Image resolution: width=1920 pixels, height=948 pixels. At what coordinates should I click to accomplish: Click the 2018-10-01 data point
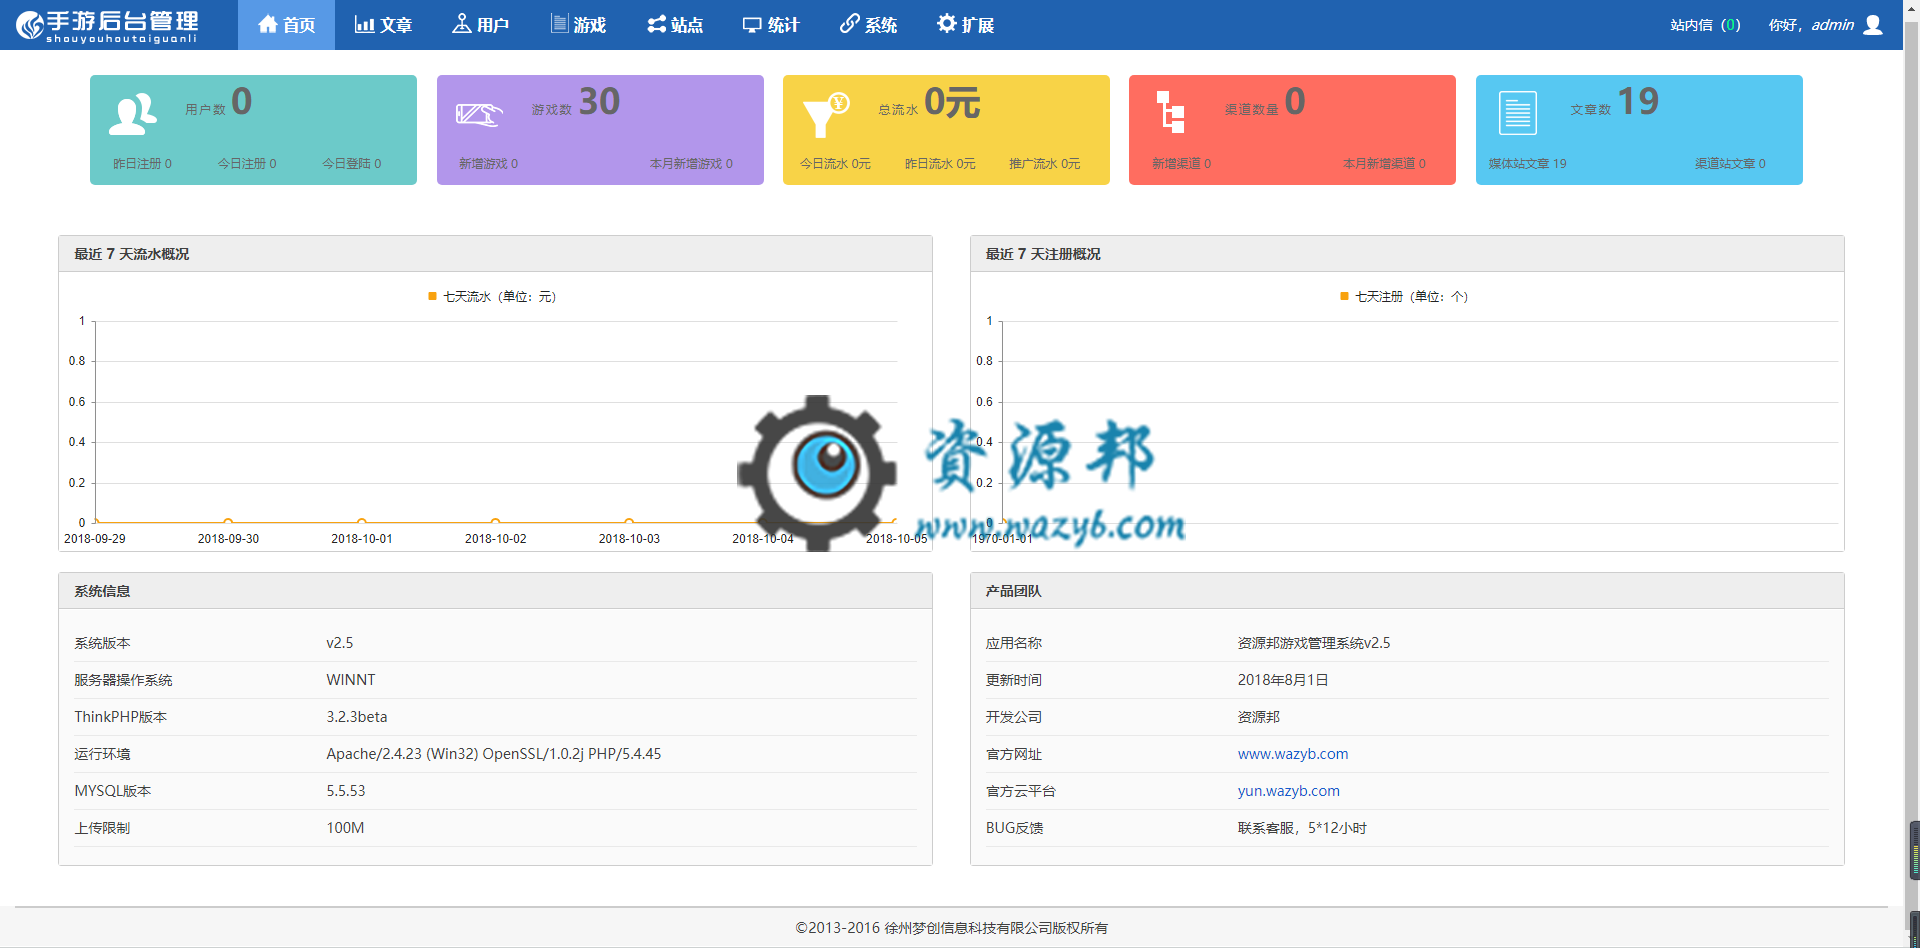(362, 522)
